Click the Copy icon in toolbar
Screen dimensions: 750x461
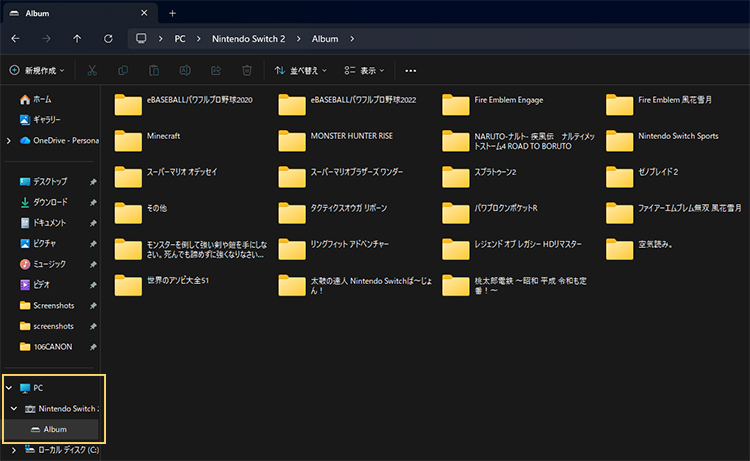[123, 71]
